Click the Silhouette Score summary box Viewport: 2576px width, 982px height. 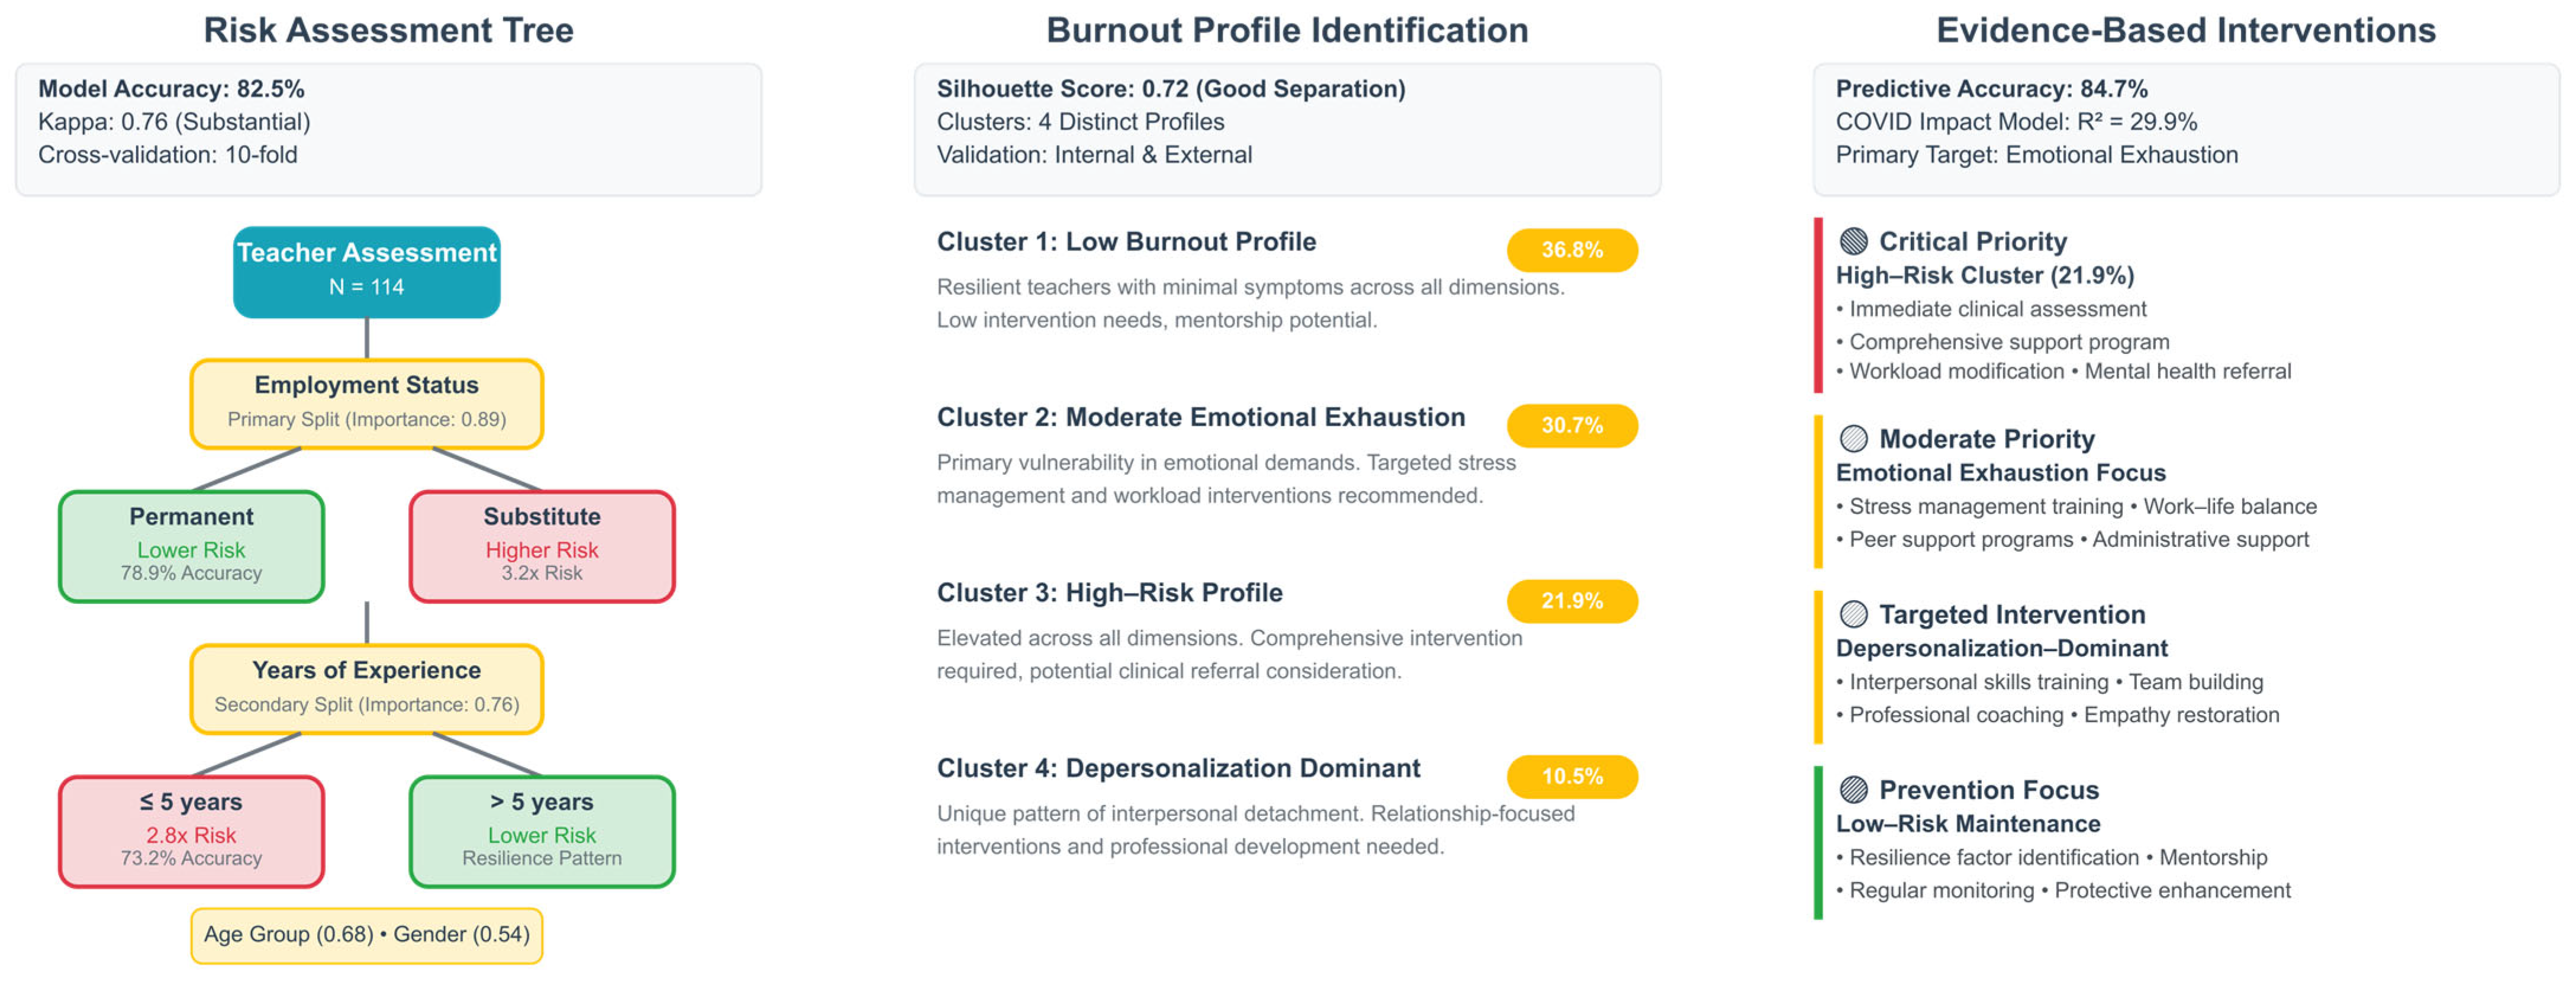coord(1287,130)
